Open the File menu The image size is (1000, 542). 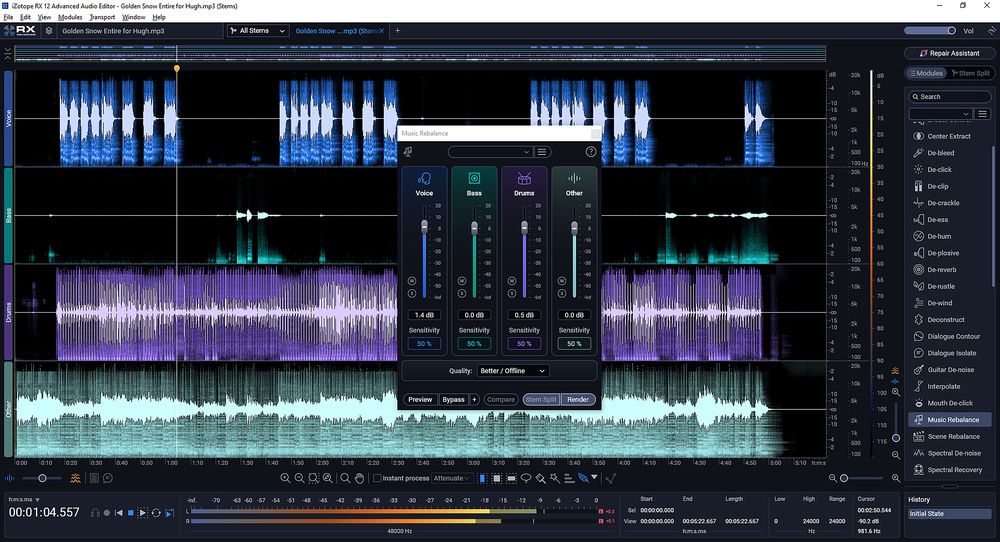(8, 17)
